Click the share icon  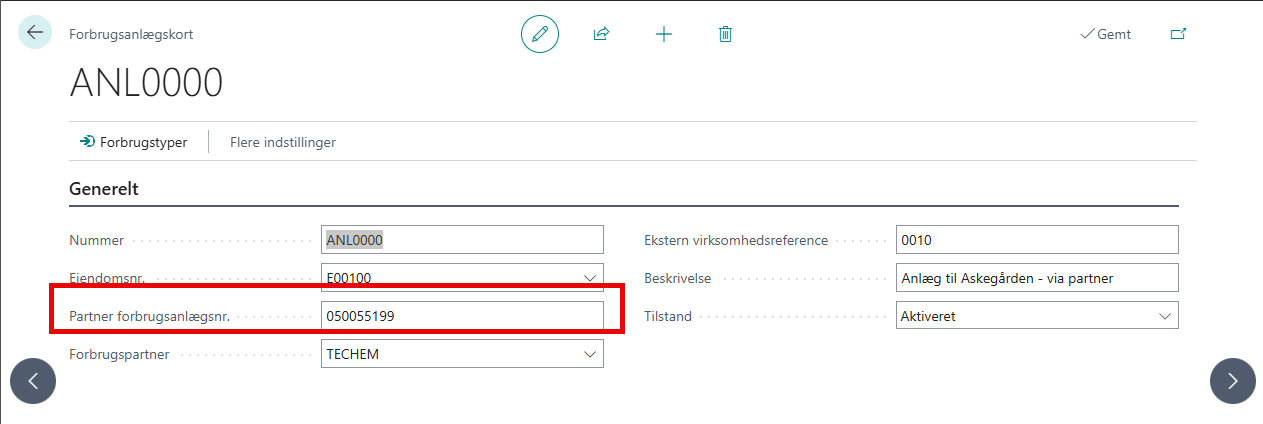pos(601,34)
